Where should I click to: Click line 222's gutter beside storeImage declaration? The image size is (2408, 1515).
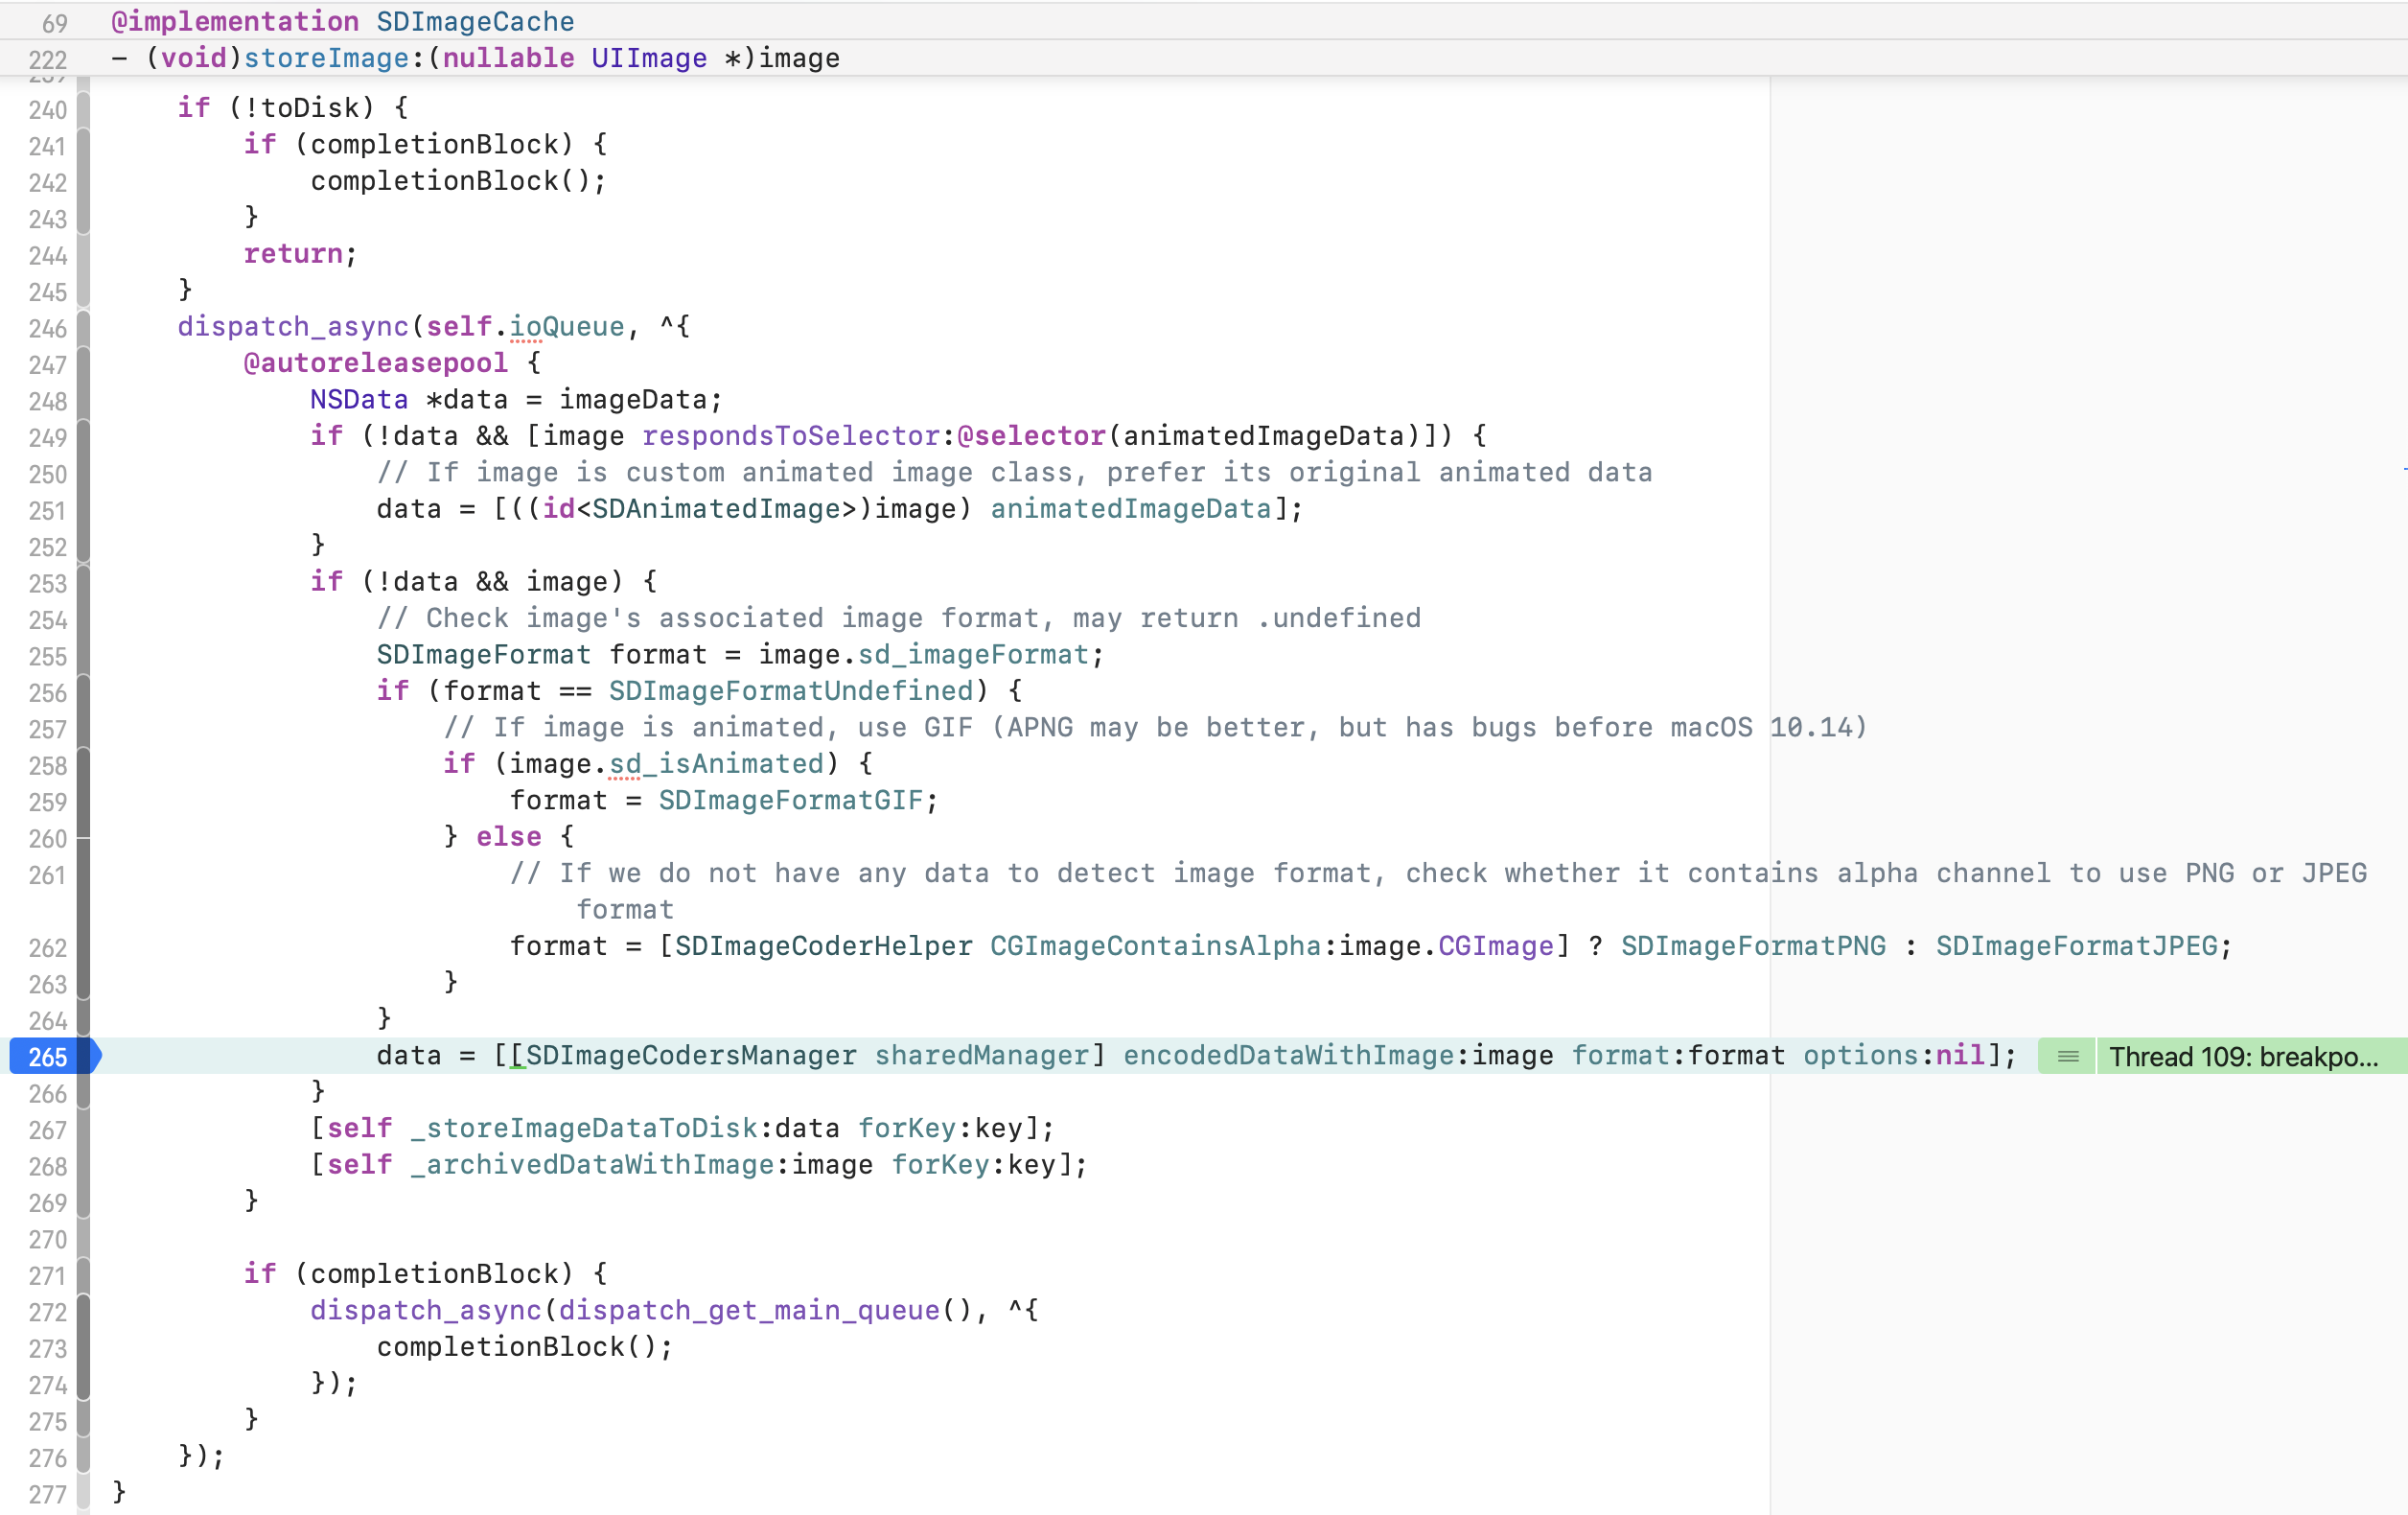47,59
